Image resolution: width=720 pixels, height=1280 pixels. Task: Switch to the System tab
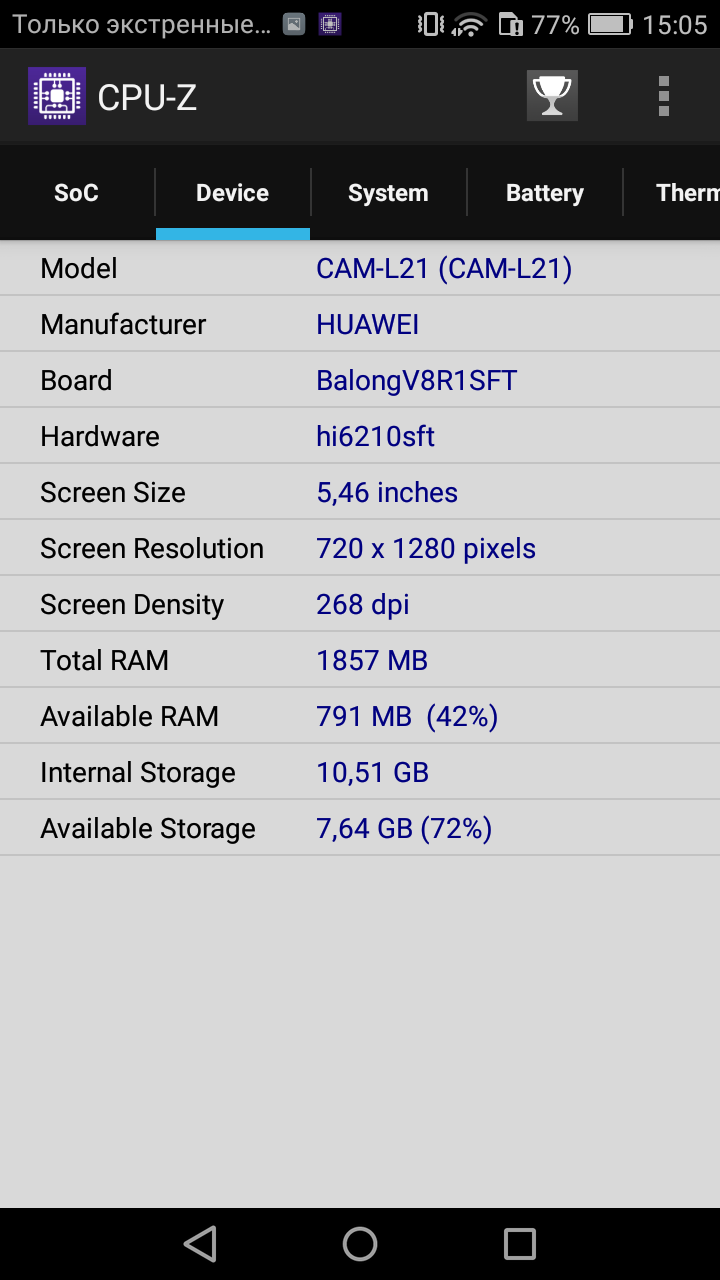[x=388, y=193]
